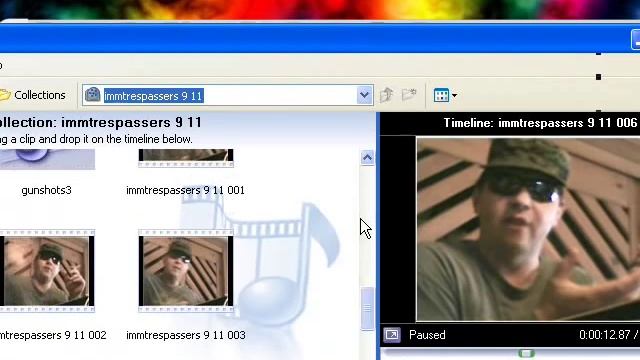The width and height of the screenshot is (640, 360).
Task: Click the immtrespassers 9 11 003 label
Action: tap(186, 335)
